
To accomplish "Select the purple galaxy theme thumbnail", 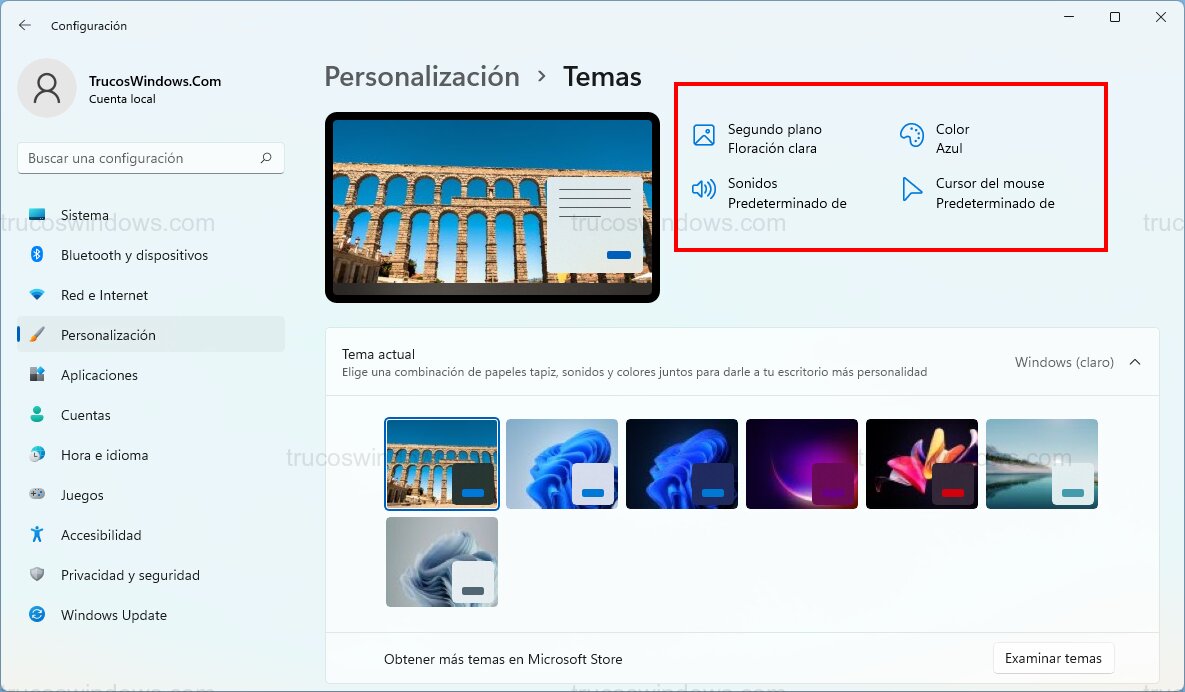I will pyautogui.click(x=801, y=463).
